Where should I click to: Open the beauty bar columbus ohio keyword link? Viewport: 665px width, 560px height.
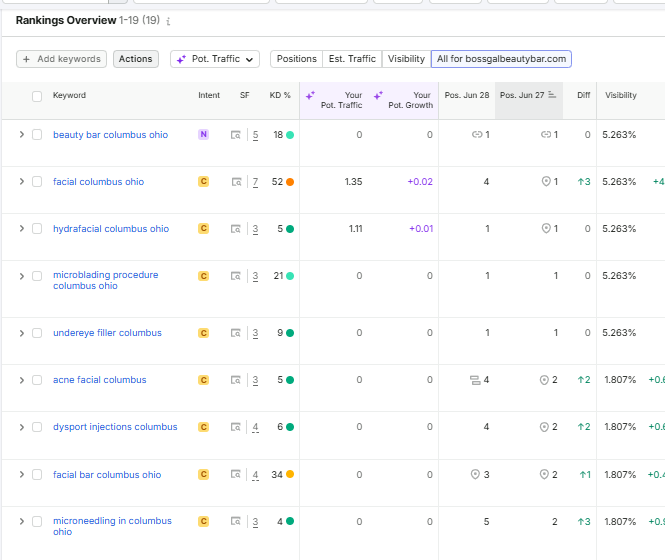[x=110, y=135]
